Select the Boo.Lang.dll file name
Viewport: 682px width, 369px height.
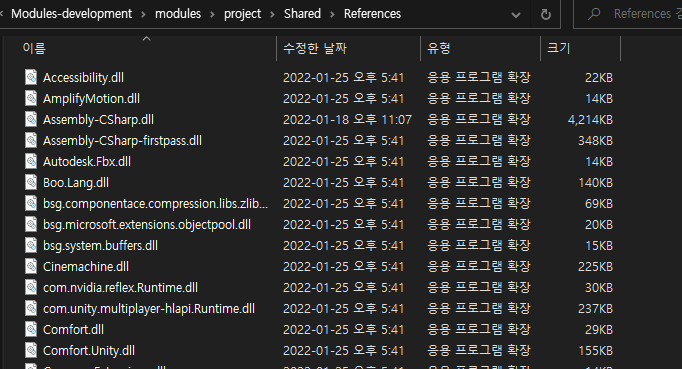(76, 183)
